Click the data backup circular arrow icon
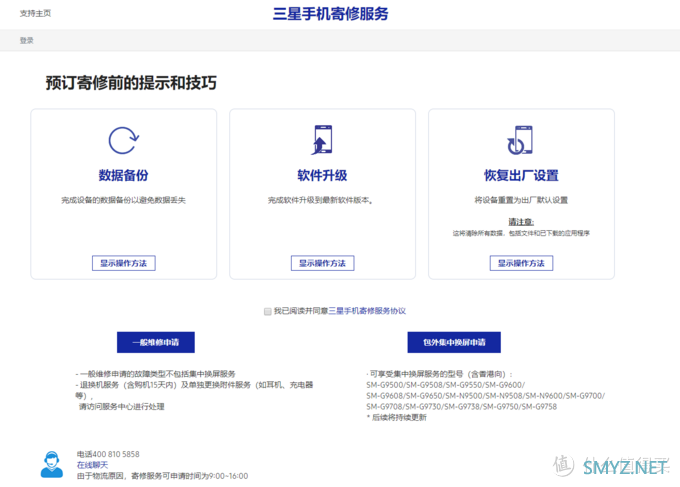The height and width of the screenshot is (487, 680). 124,140
